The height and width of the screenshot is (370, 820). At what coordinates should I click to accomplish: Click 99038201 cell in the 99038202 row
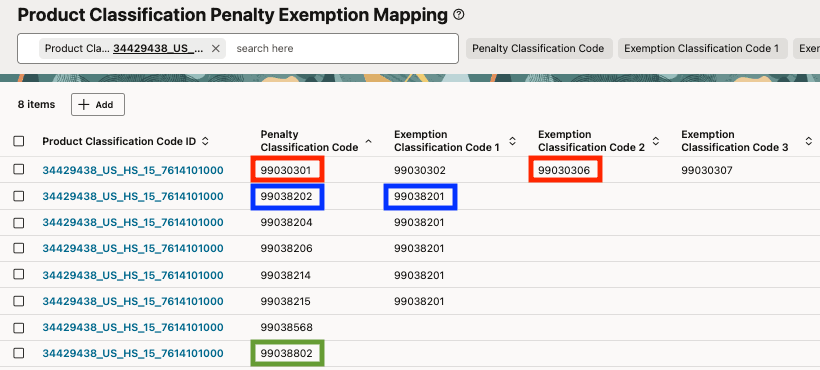(x=419, y=196)
